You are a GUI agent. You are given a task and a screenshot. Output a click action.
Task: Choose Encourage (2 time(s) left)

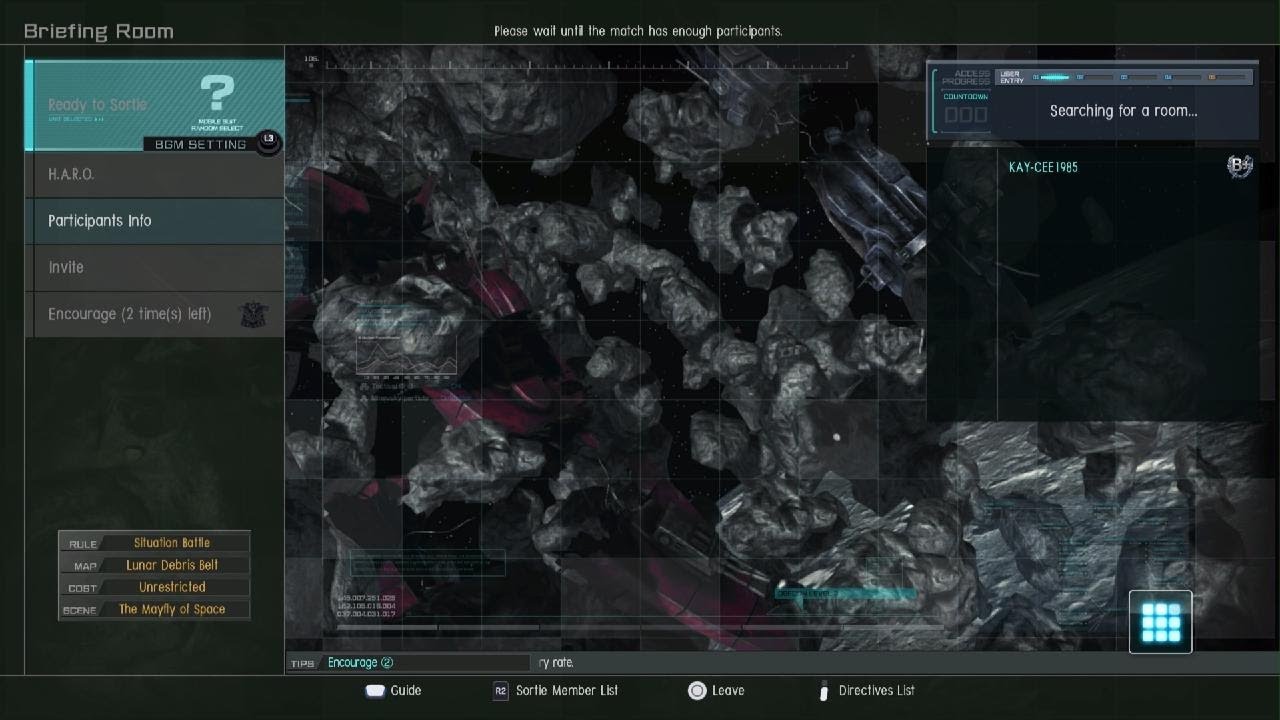pos(155,314)
